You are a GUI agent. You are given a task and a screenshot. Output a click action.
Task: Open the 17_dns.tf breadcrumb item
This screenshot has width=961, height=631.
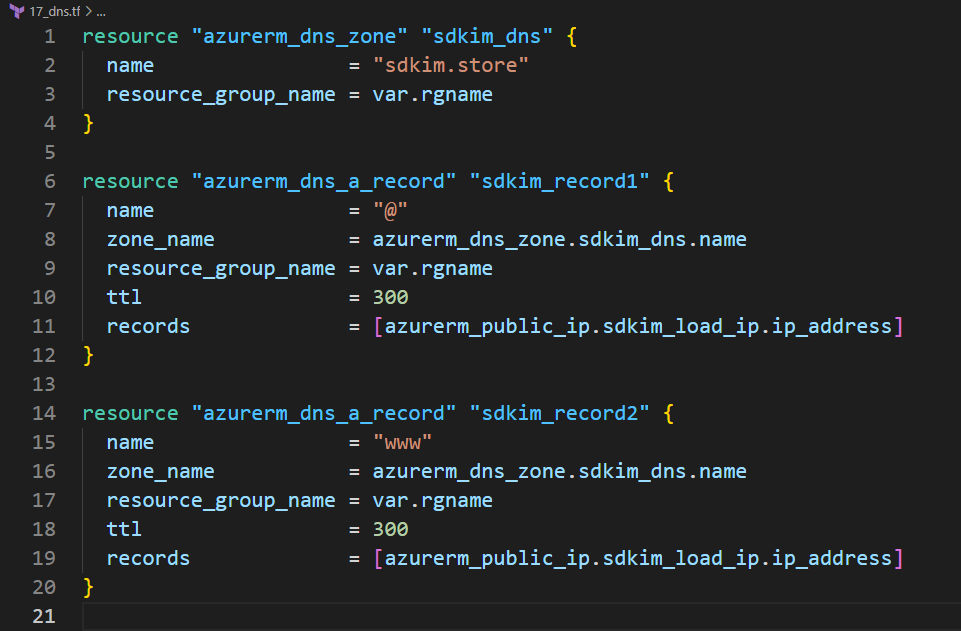tap(55, 11)
